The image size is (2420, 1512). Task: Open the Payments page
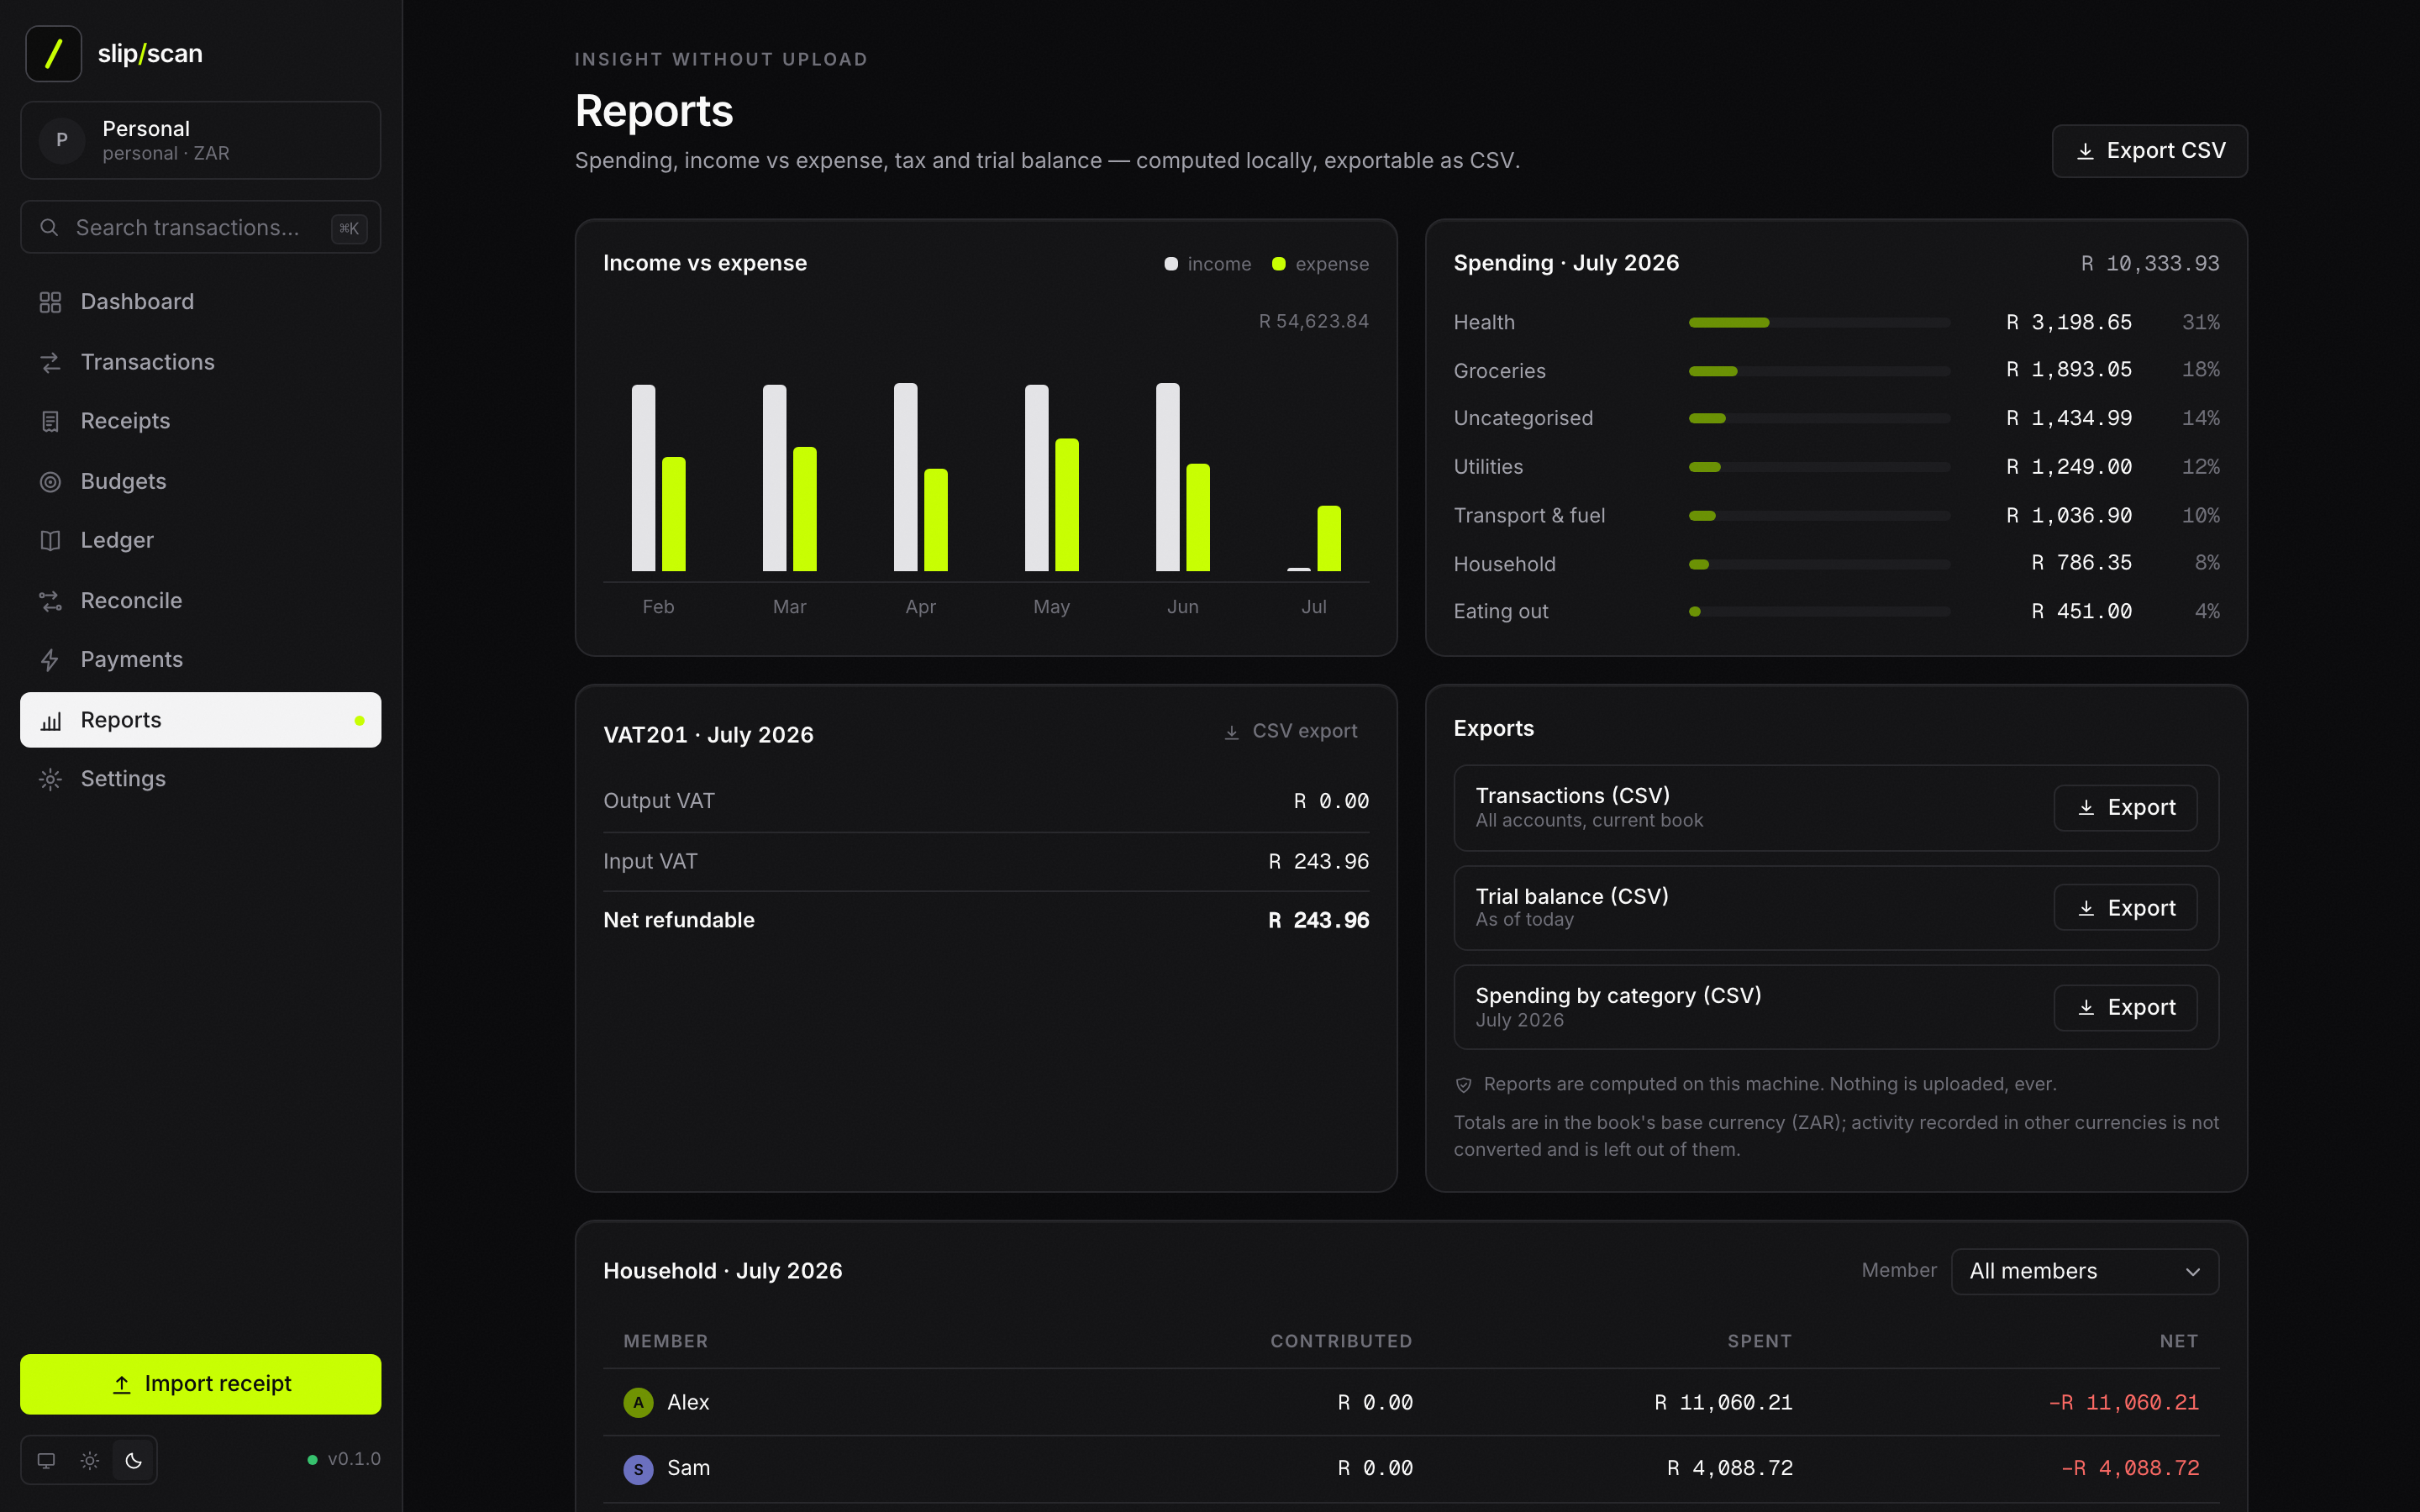[200, 660]
